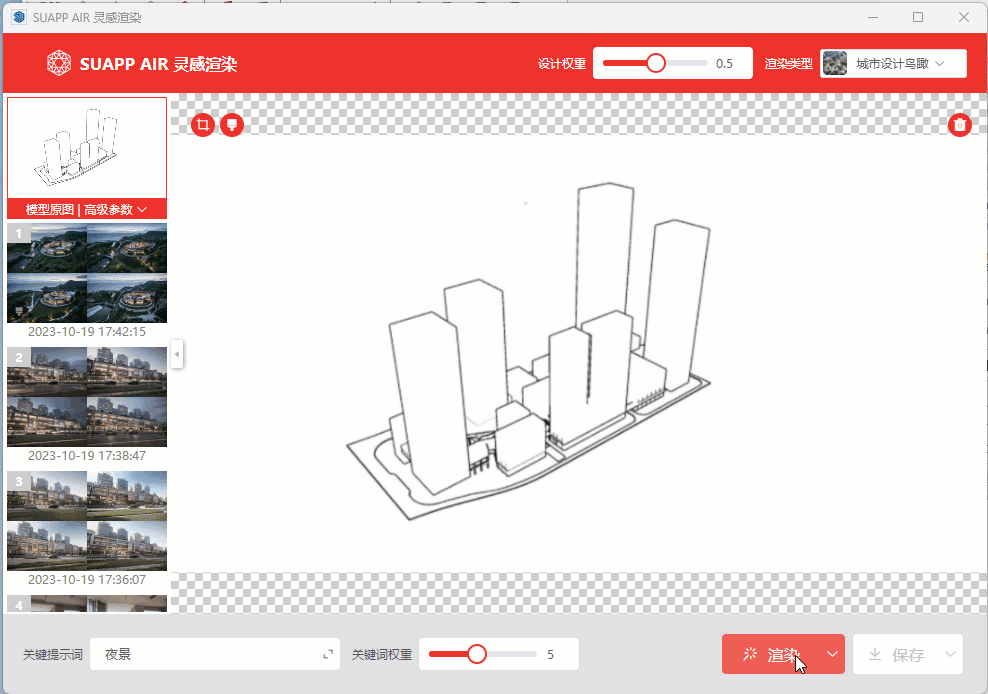Open the save button dropdown arrow
Image resolution: width=988 pixels, height=694 pixels.
click(x=950, y=654)
